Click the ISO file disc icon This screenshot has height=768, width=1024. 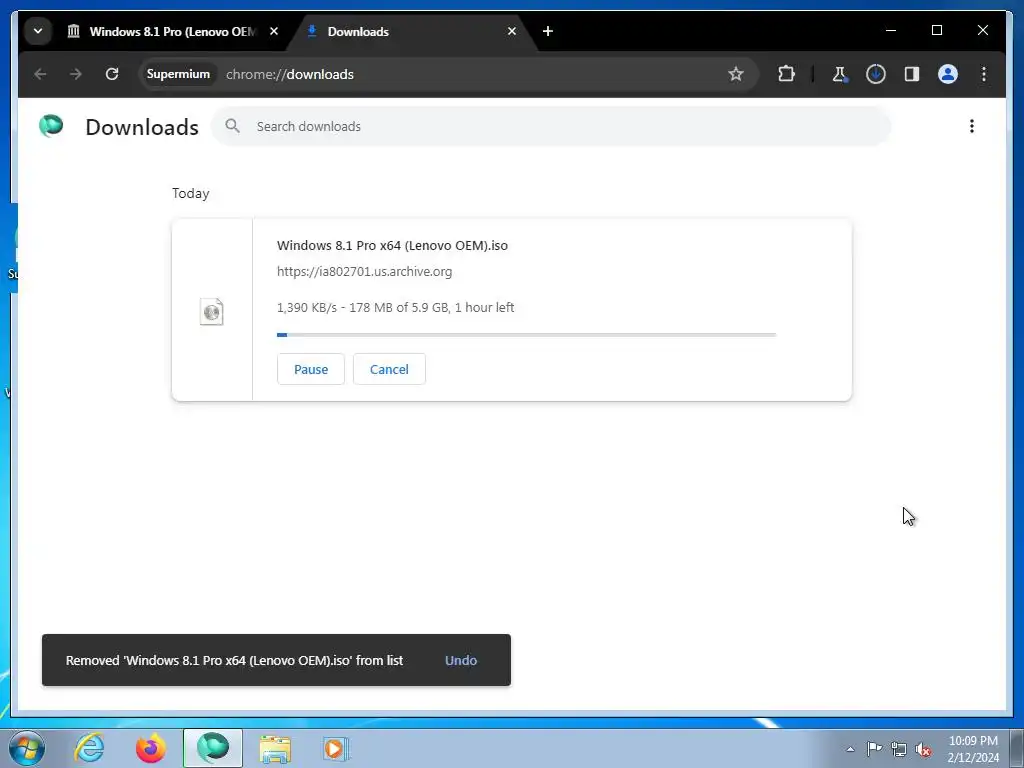tap(212, 312)
